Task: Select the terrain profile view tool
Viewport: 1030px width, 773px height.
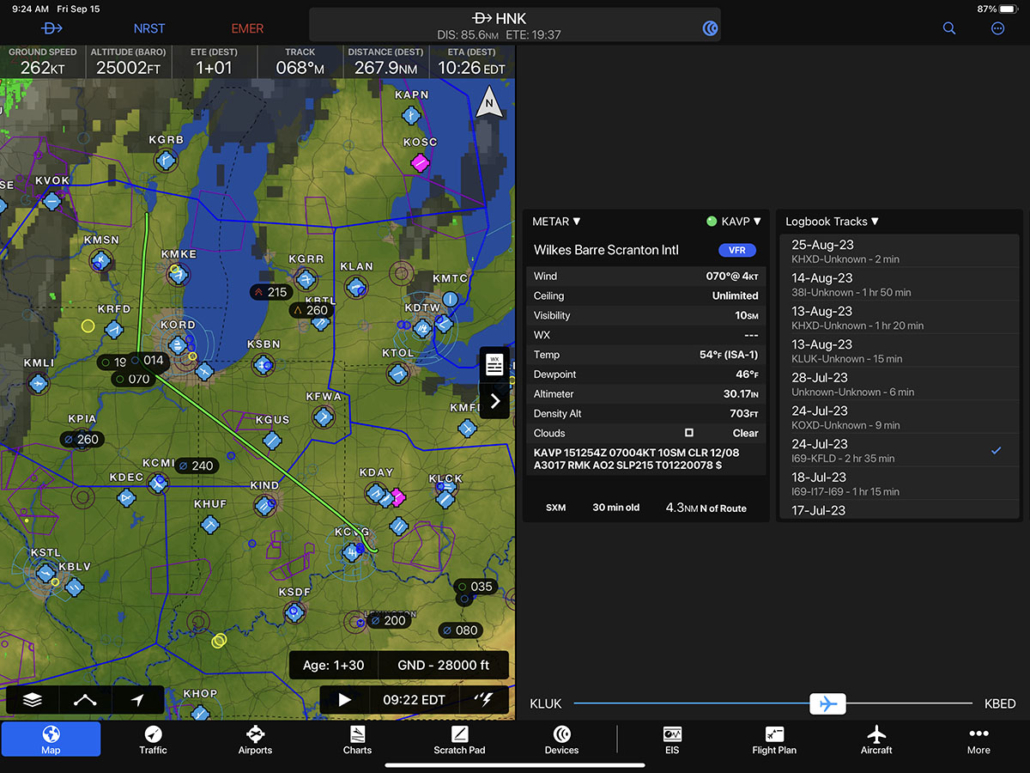Action: 85,700
